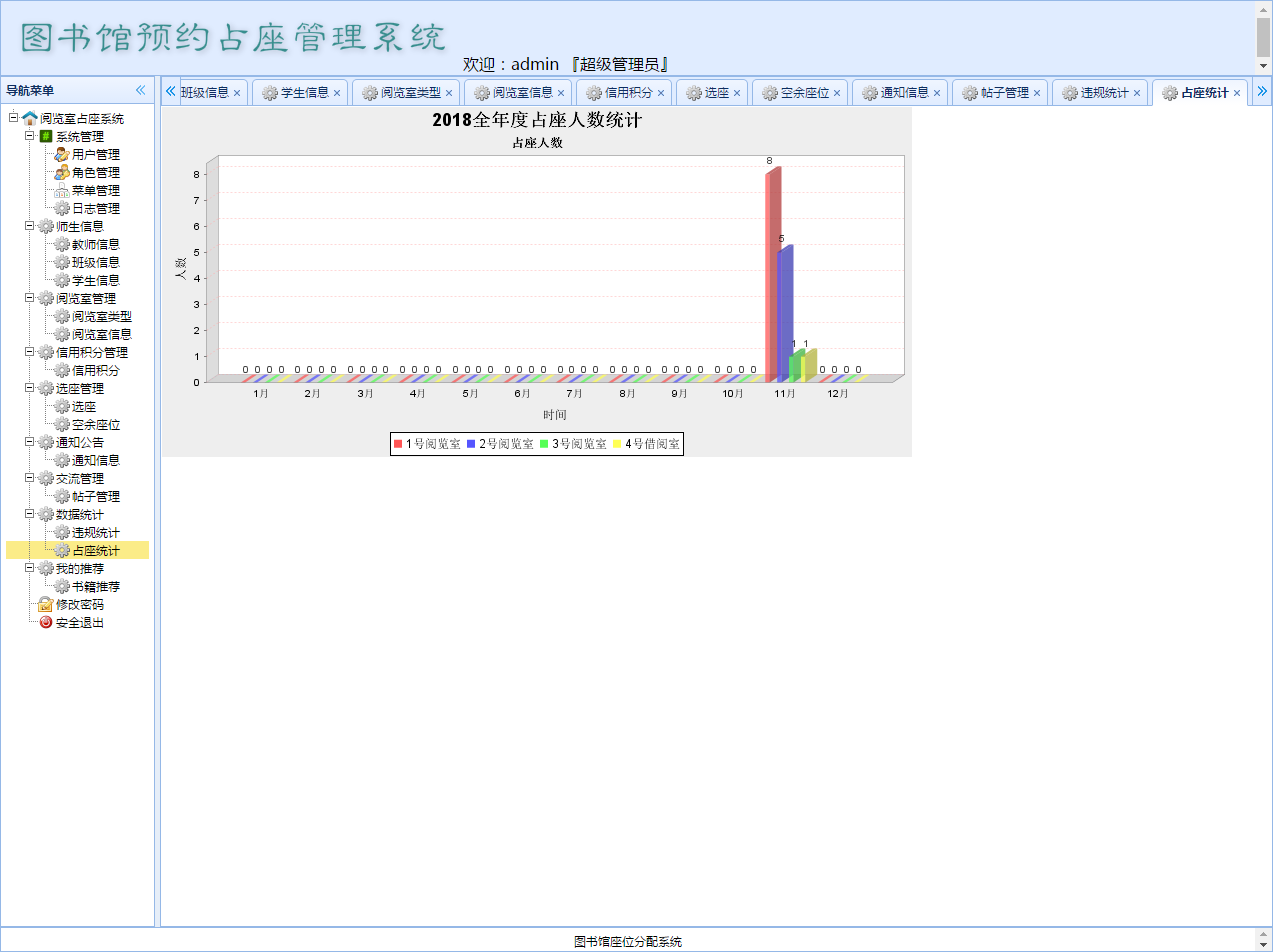The image size is (1273, 952).
Task: Collapse the 通知公告 tree node
Action: [x=29, y=442]
